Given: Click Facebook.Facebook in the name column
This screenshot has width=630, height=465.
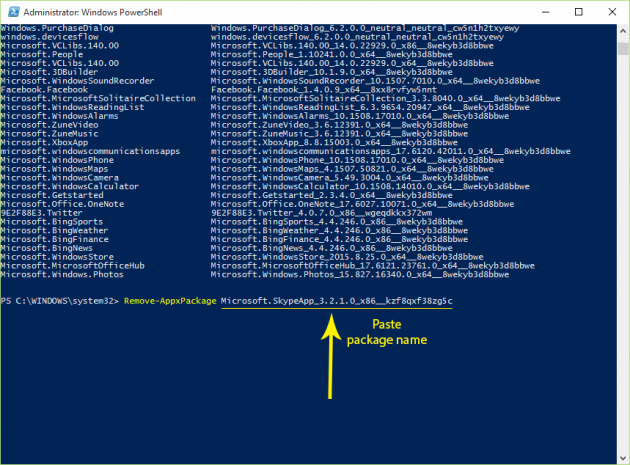Looking at the screenshot, I should click(44, 90).
